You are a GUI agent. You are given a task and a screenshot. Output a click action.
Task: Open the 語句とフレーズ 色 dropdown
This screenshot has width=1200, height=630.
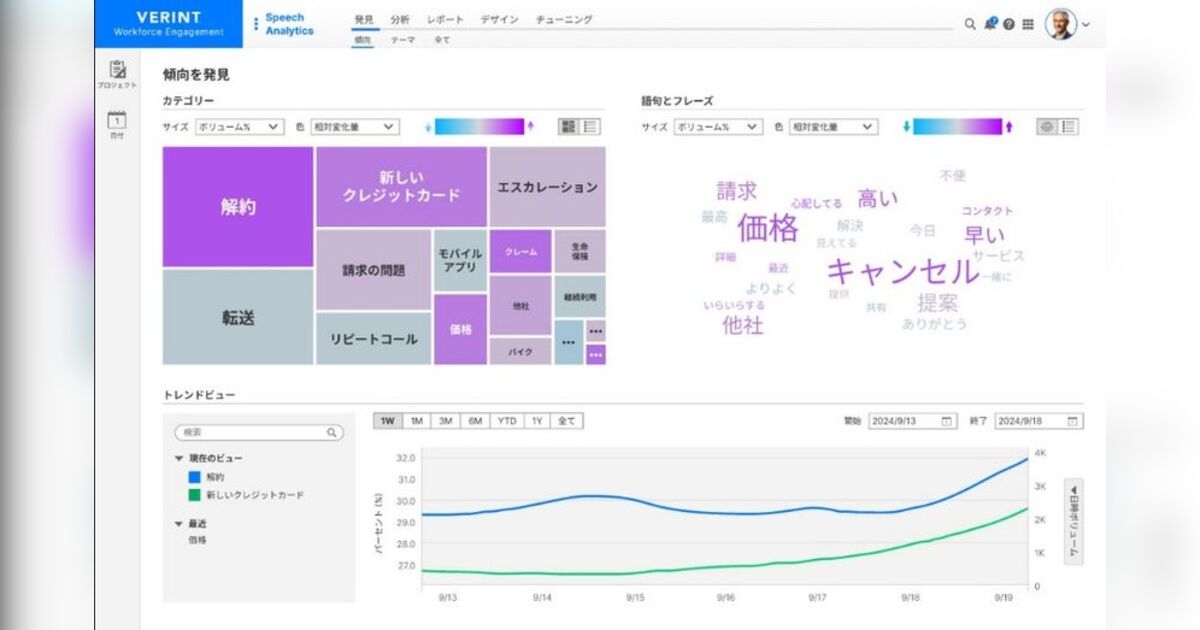tap(832, 127)
